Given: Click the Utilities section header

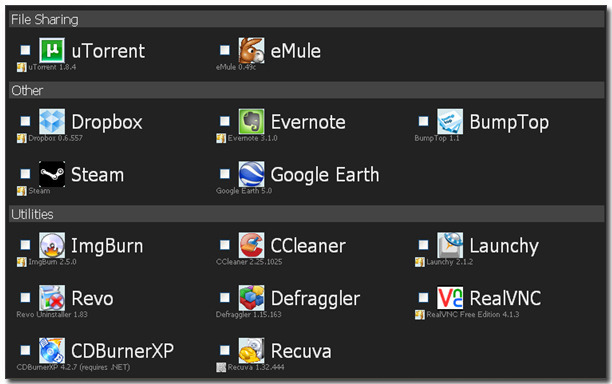Looking at the screenshot, I should 306,214.
